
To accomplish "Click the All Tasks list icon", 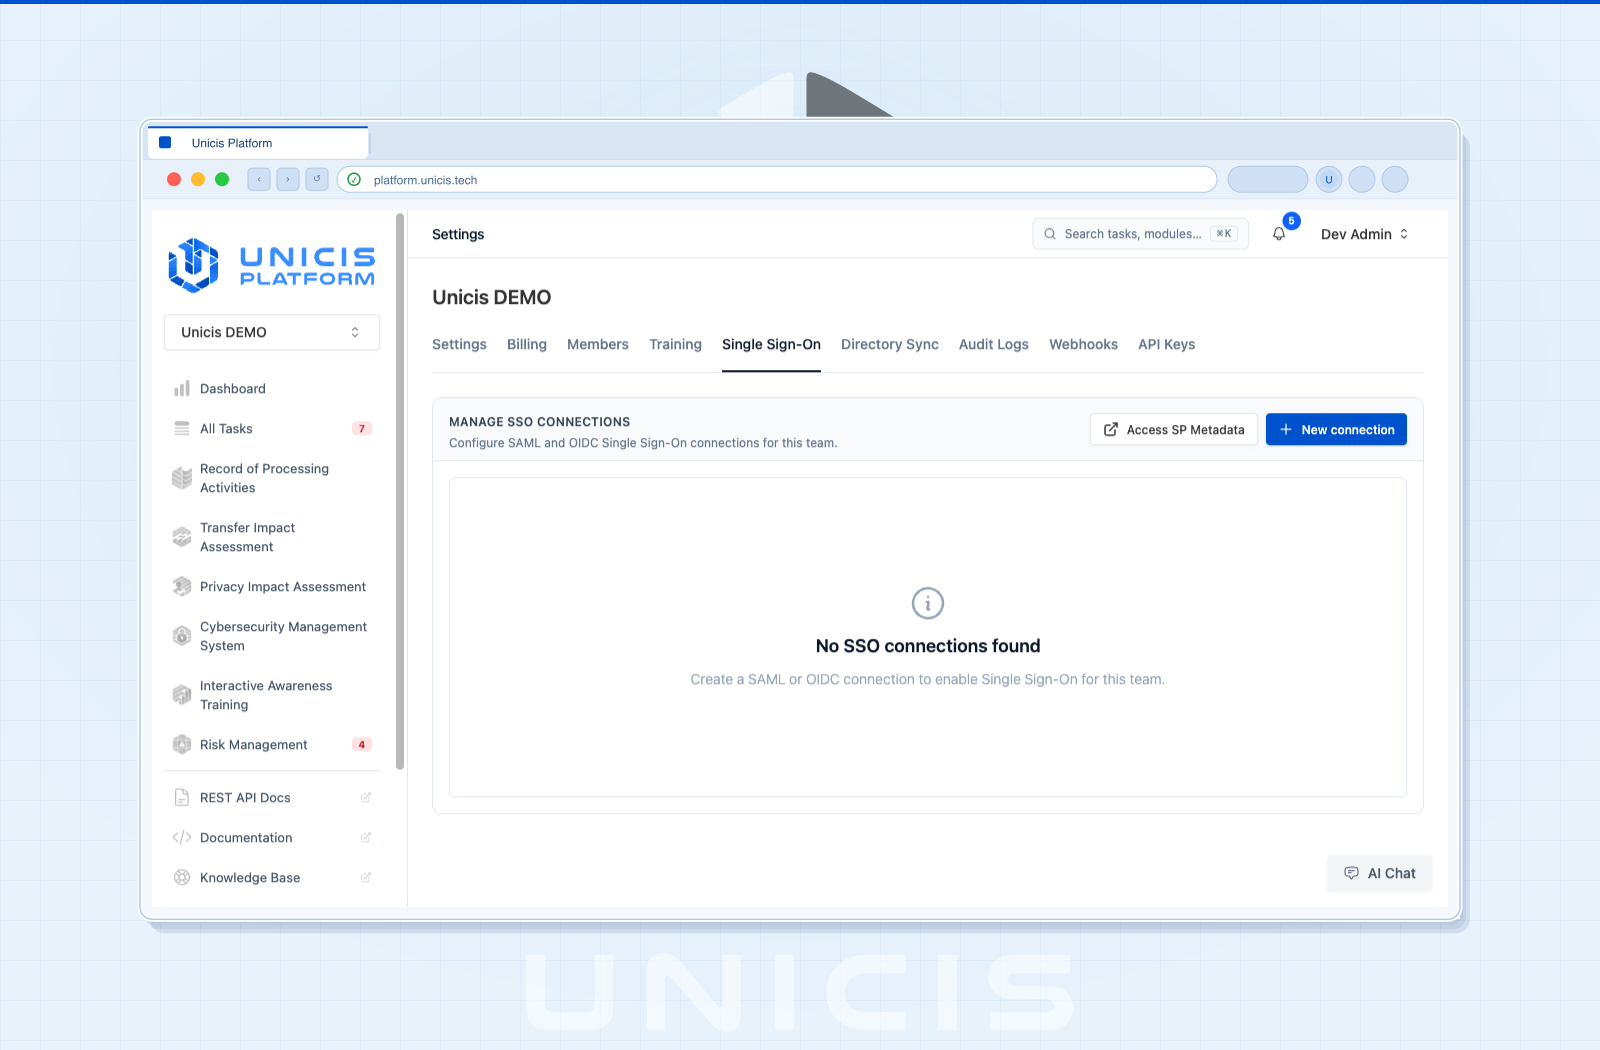I will click(182, 429).
